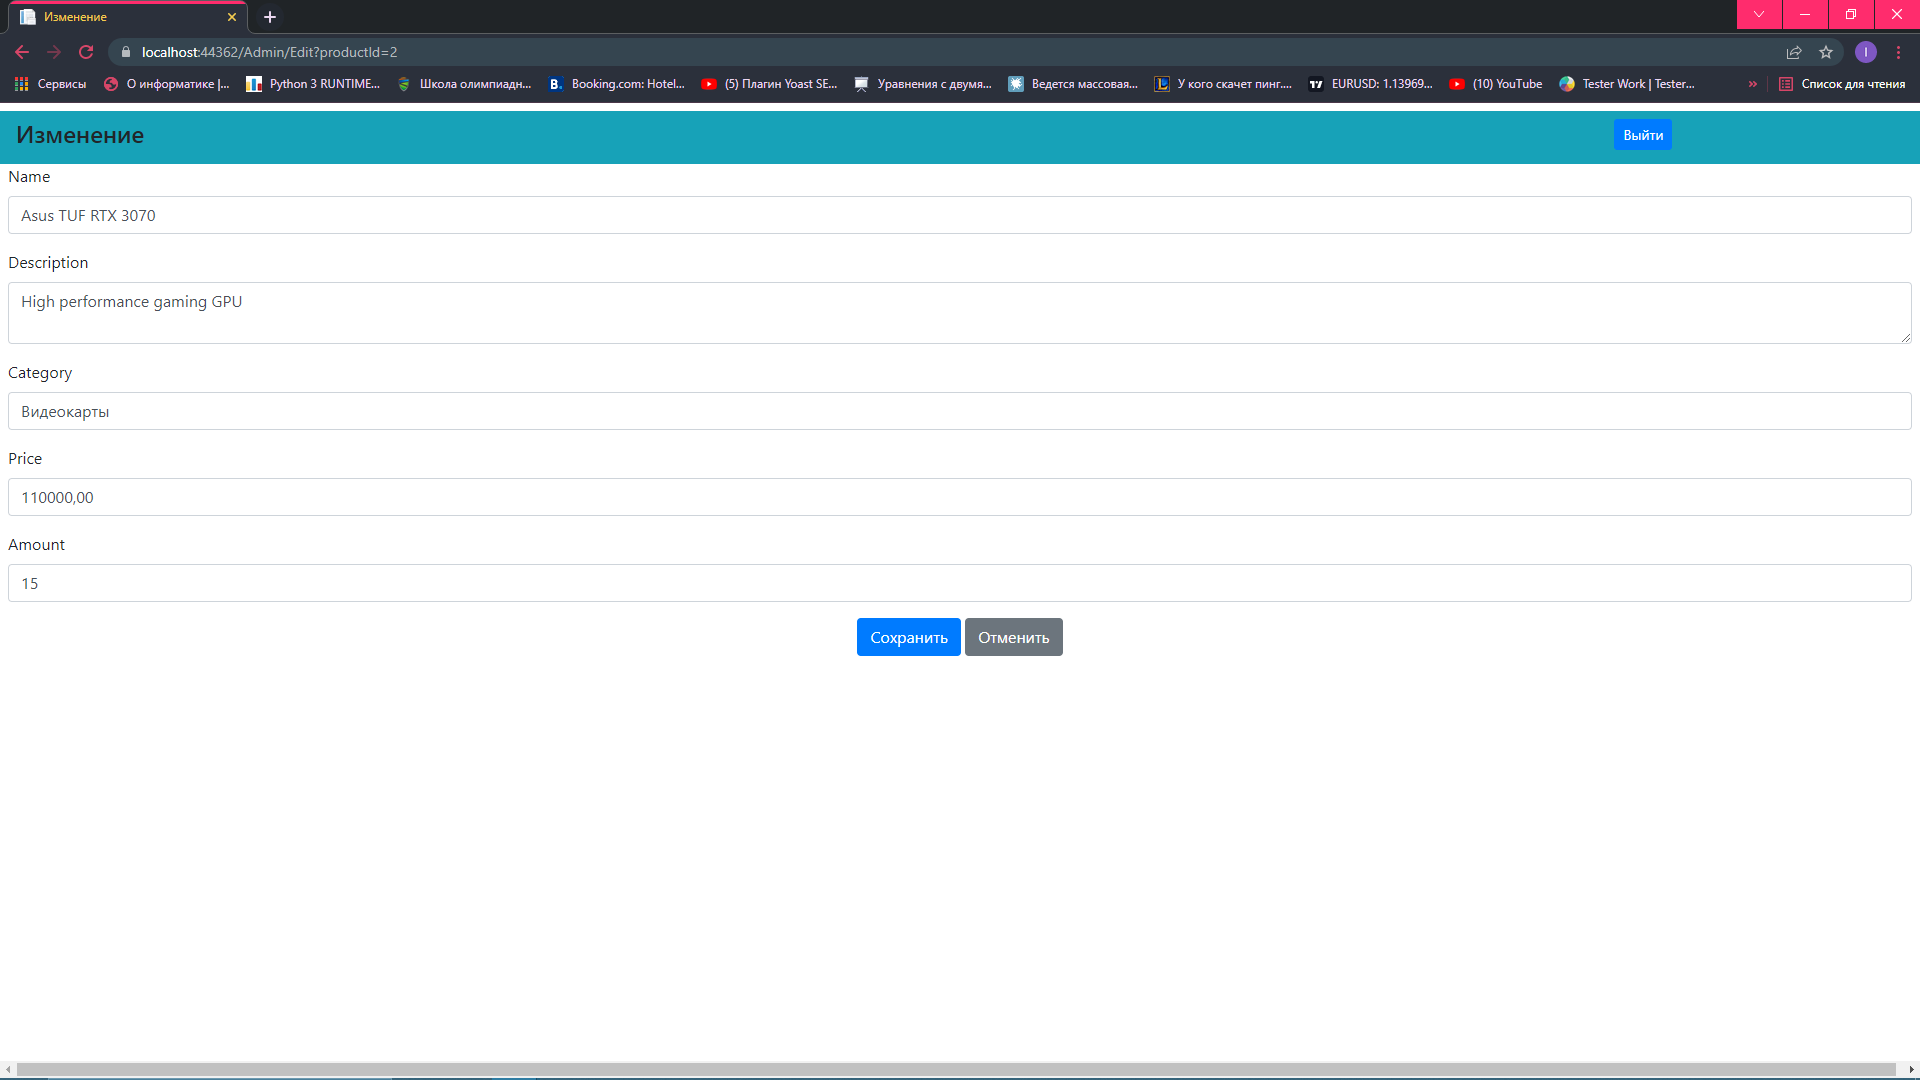Click the share icon in the address bar
The width and height of the screenshot is (1920, 1080).
(1794, 52)
